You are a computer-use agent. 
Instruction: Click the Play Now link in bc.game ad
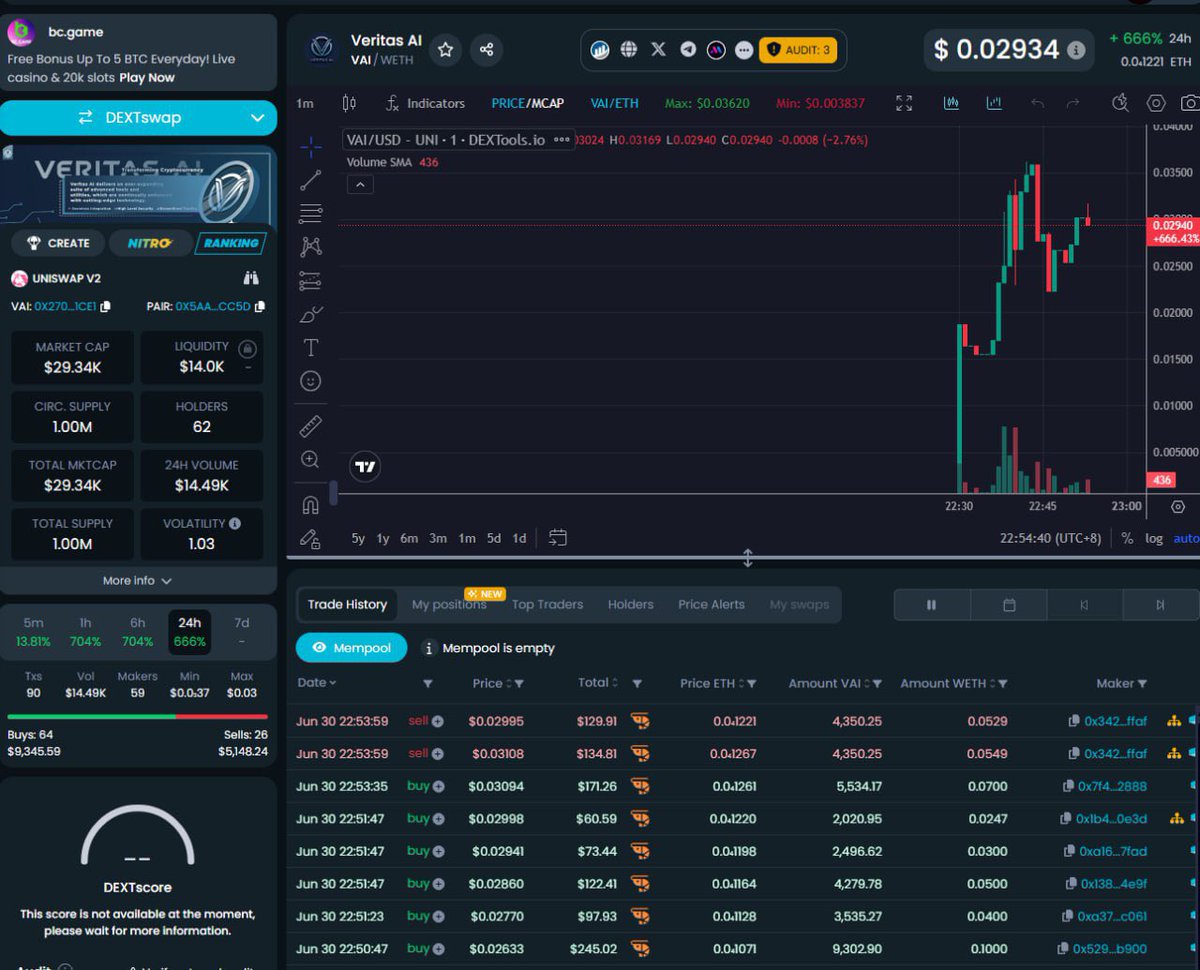tap(147, 77)
